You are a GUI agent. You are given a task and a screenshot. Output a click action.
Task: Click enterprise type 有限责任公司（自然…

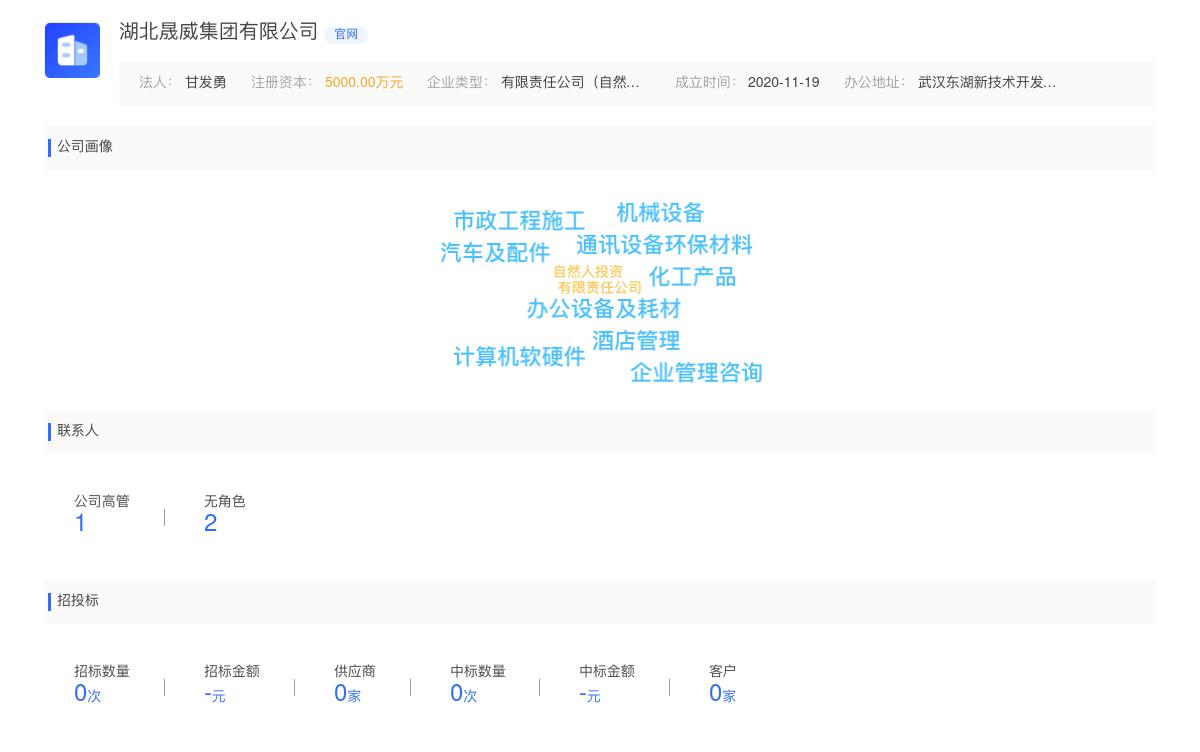[570, 83]
